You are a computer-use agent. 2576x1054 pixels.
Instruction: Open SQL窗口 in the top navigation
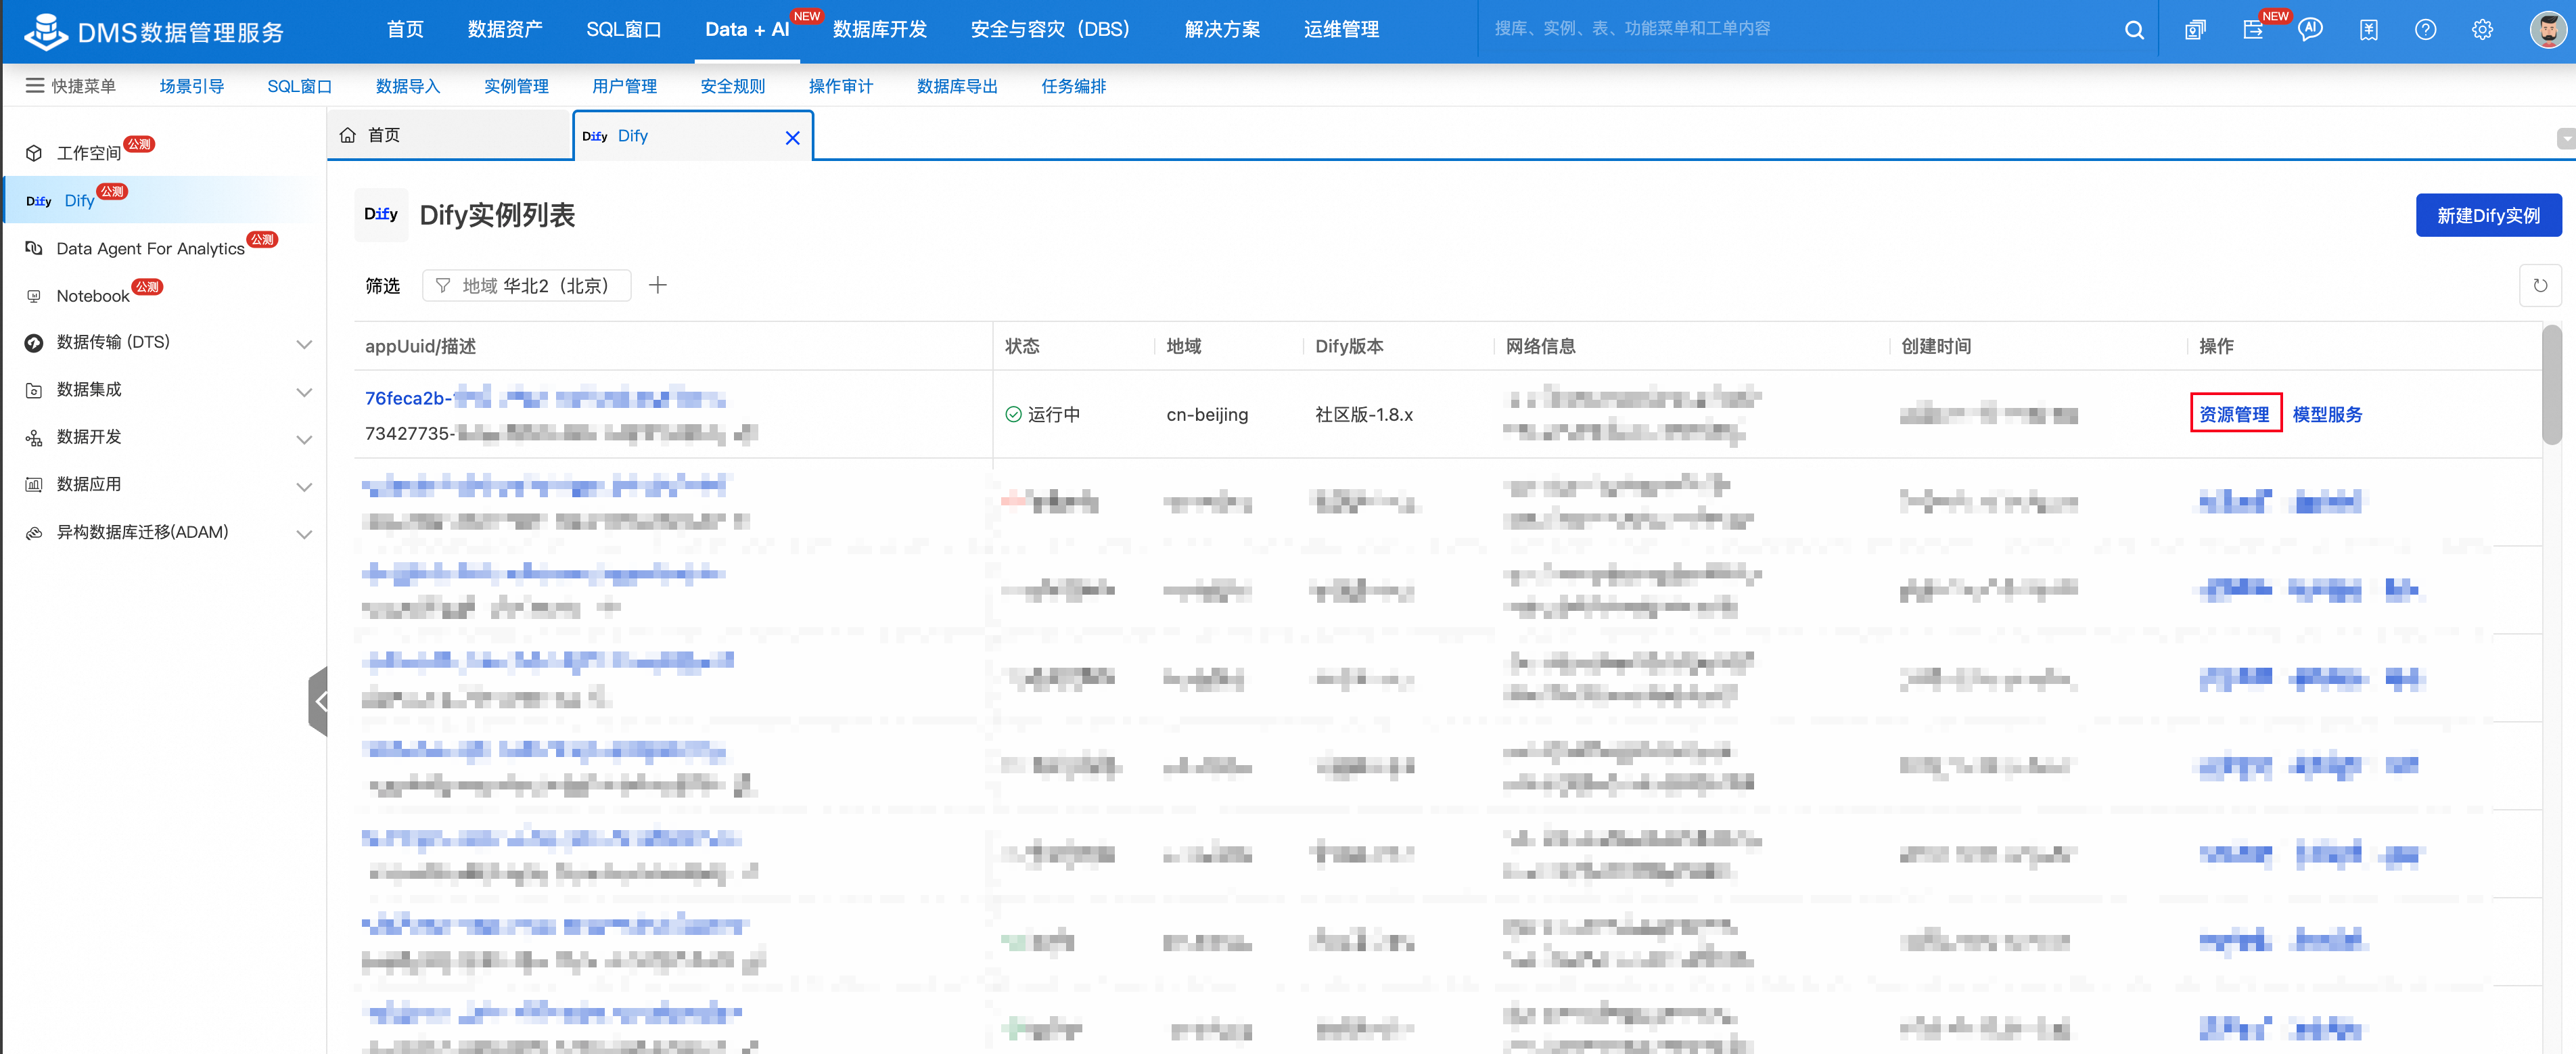(623, 30)
